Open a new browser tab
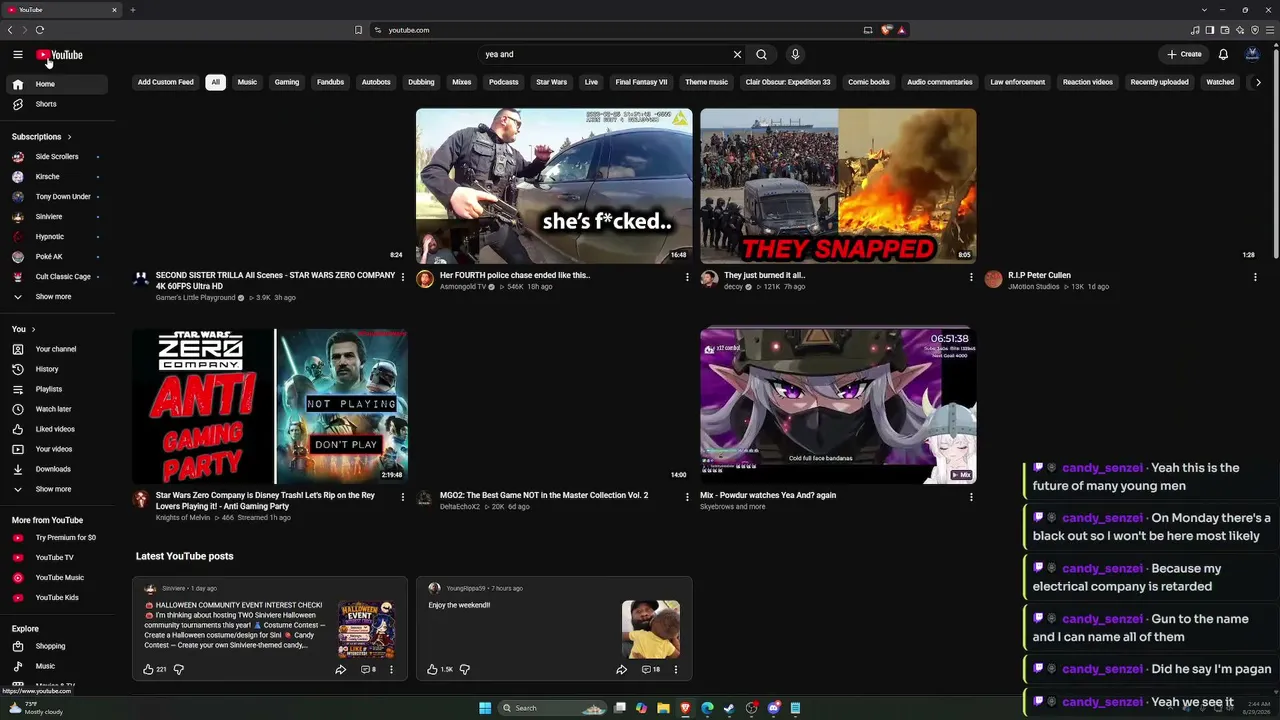Image resolution: width=1280 pixels, height=720 pixels. tap(132, 10)
